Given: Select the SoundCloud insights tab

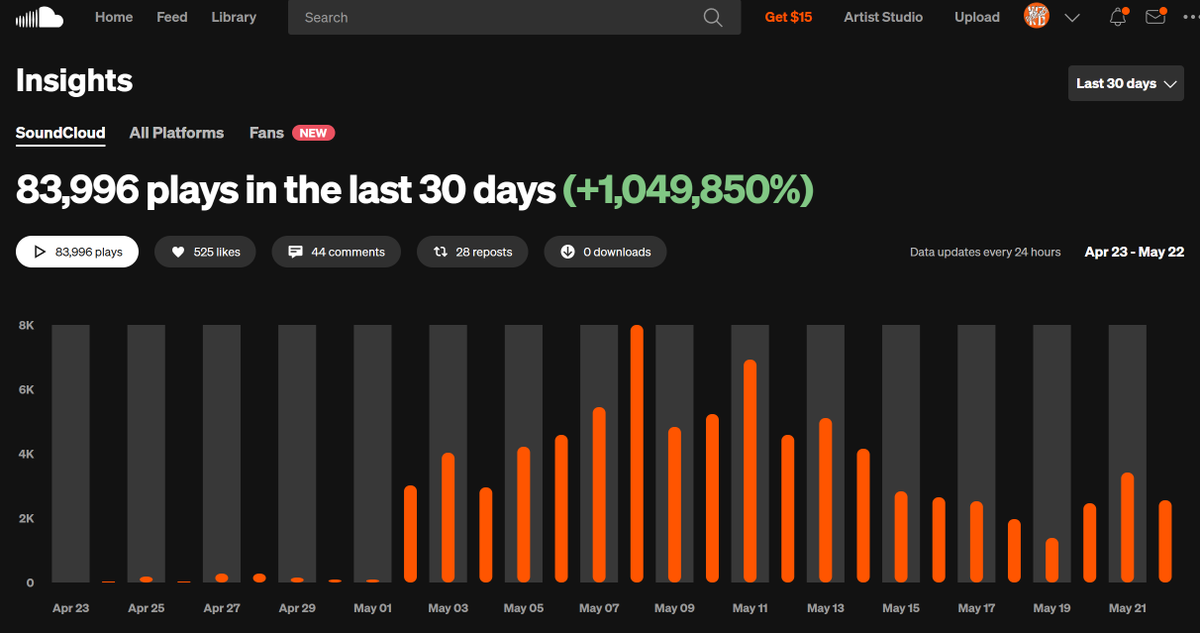Looking at the screenshot, I should click(61, 133).
